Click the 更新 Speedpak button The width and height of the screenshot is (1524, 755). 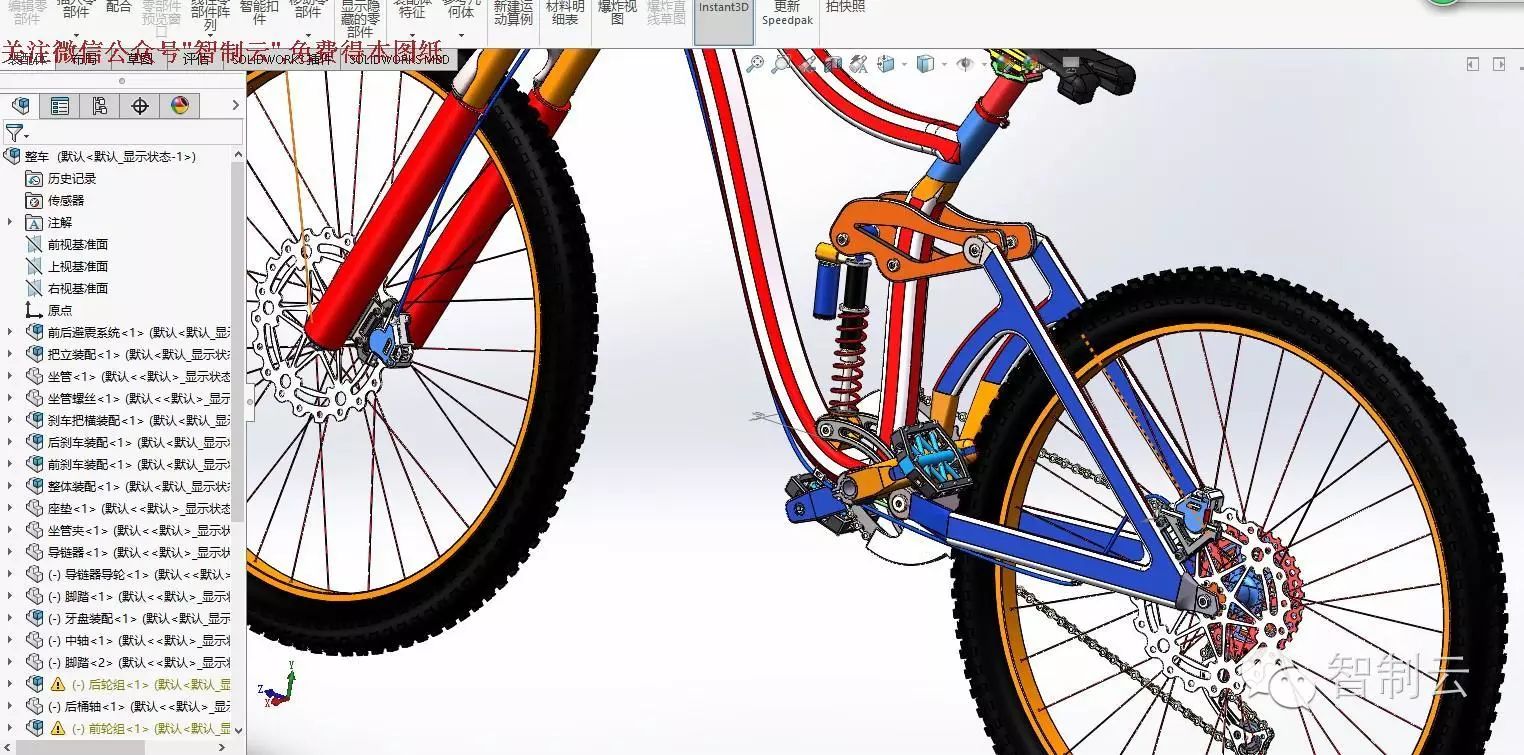pyautogui.click(x=786, y=14)
